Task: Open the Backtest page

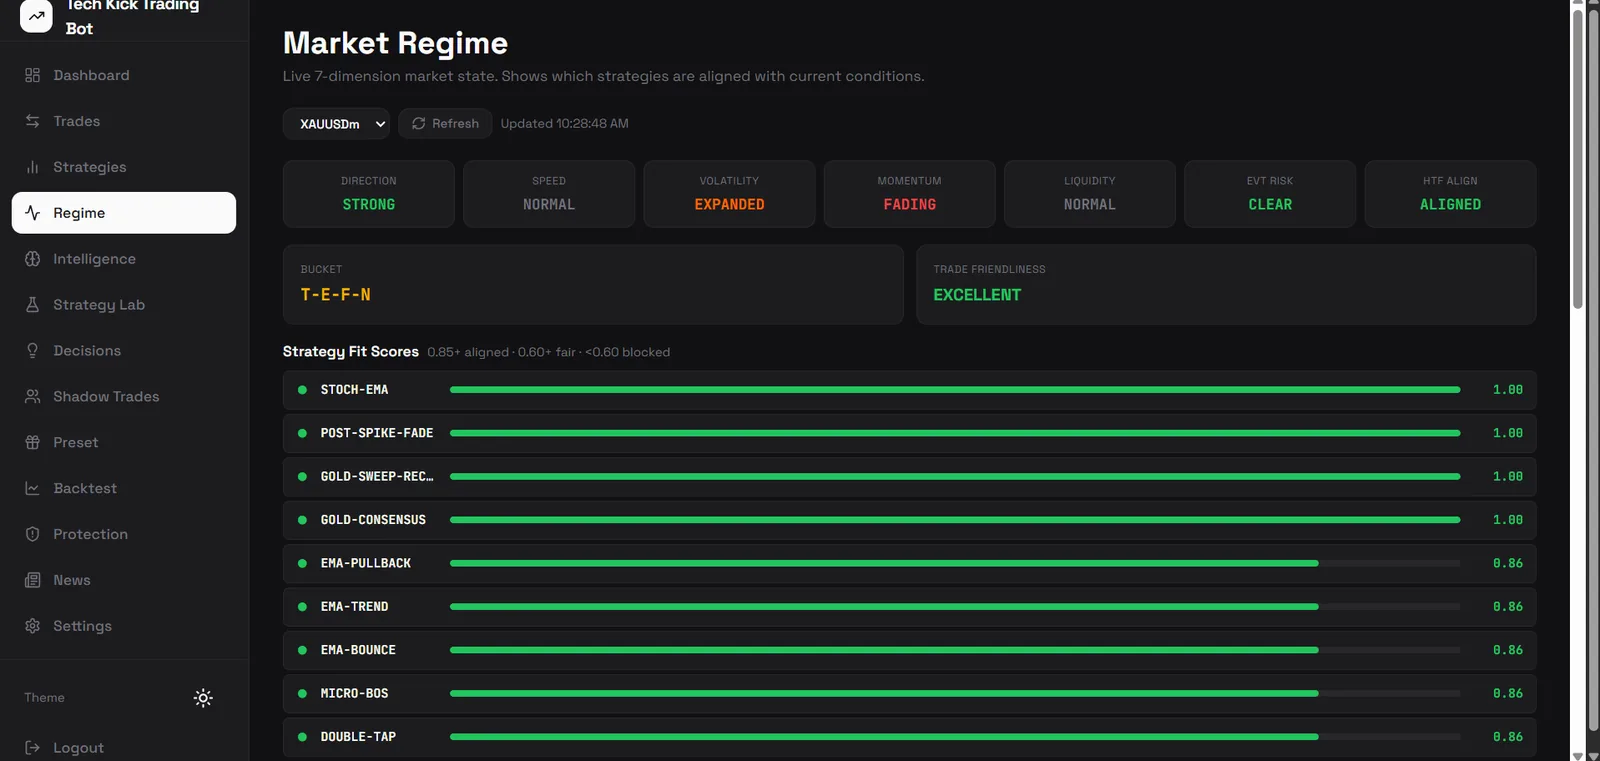Action: (x=124, y=488)
